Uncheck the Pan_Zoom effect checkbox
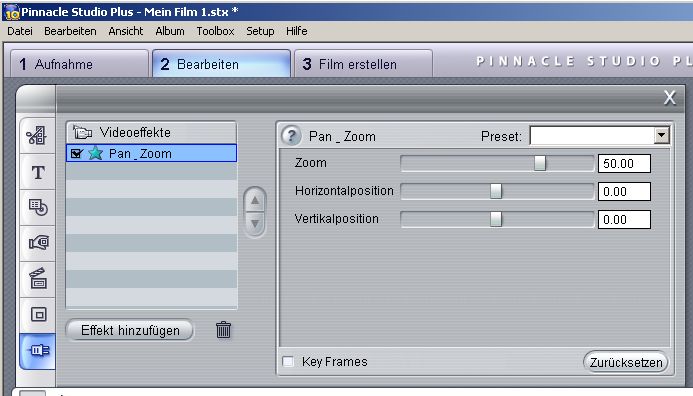Image resolution: width=693 pixels, height=396 pixels. pos(76,153)
